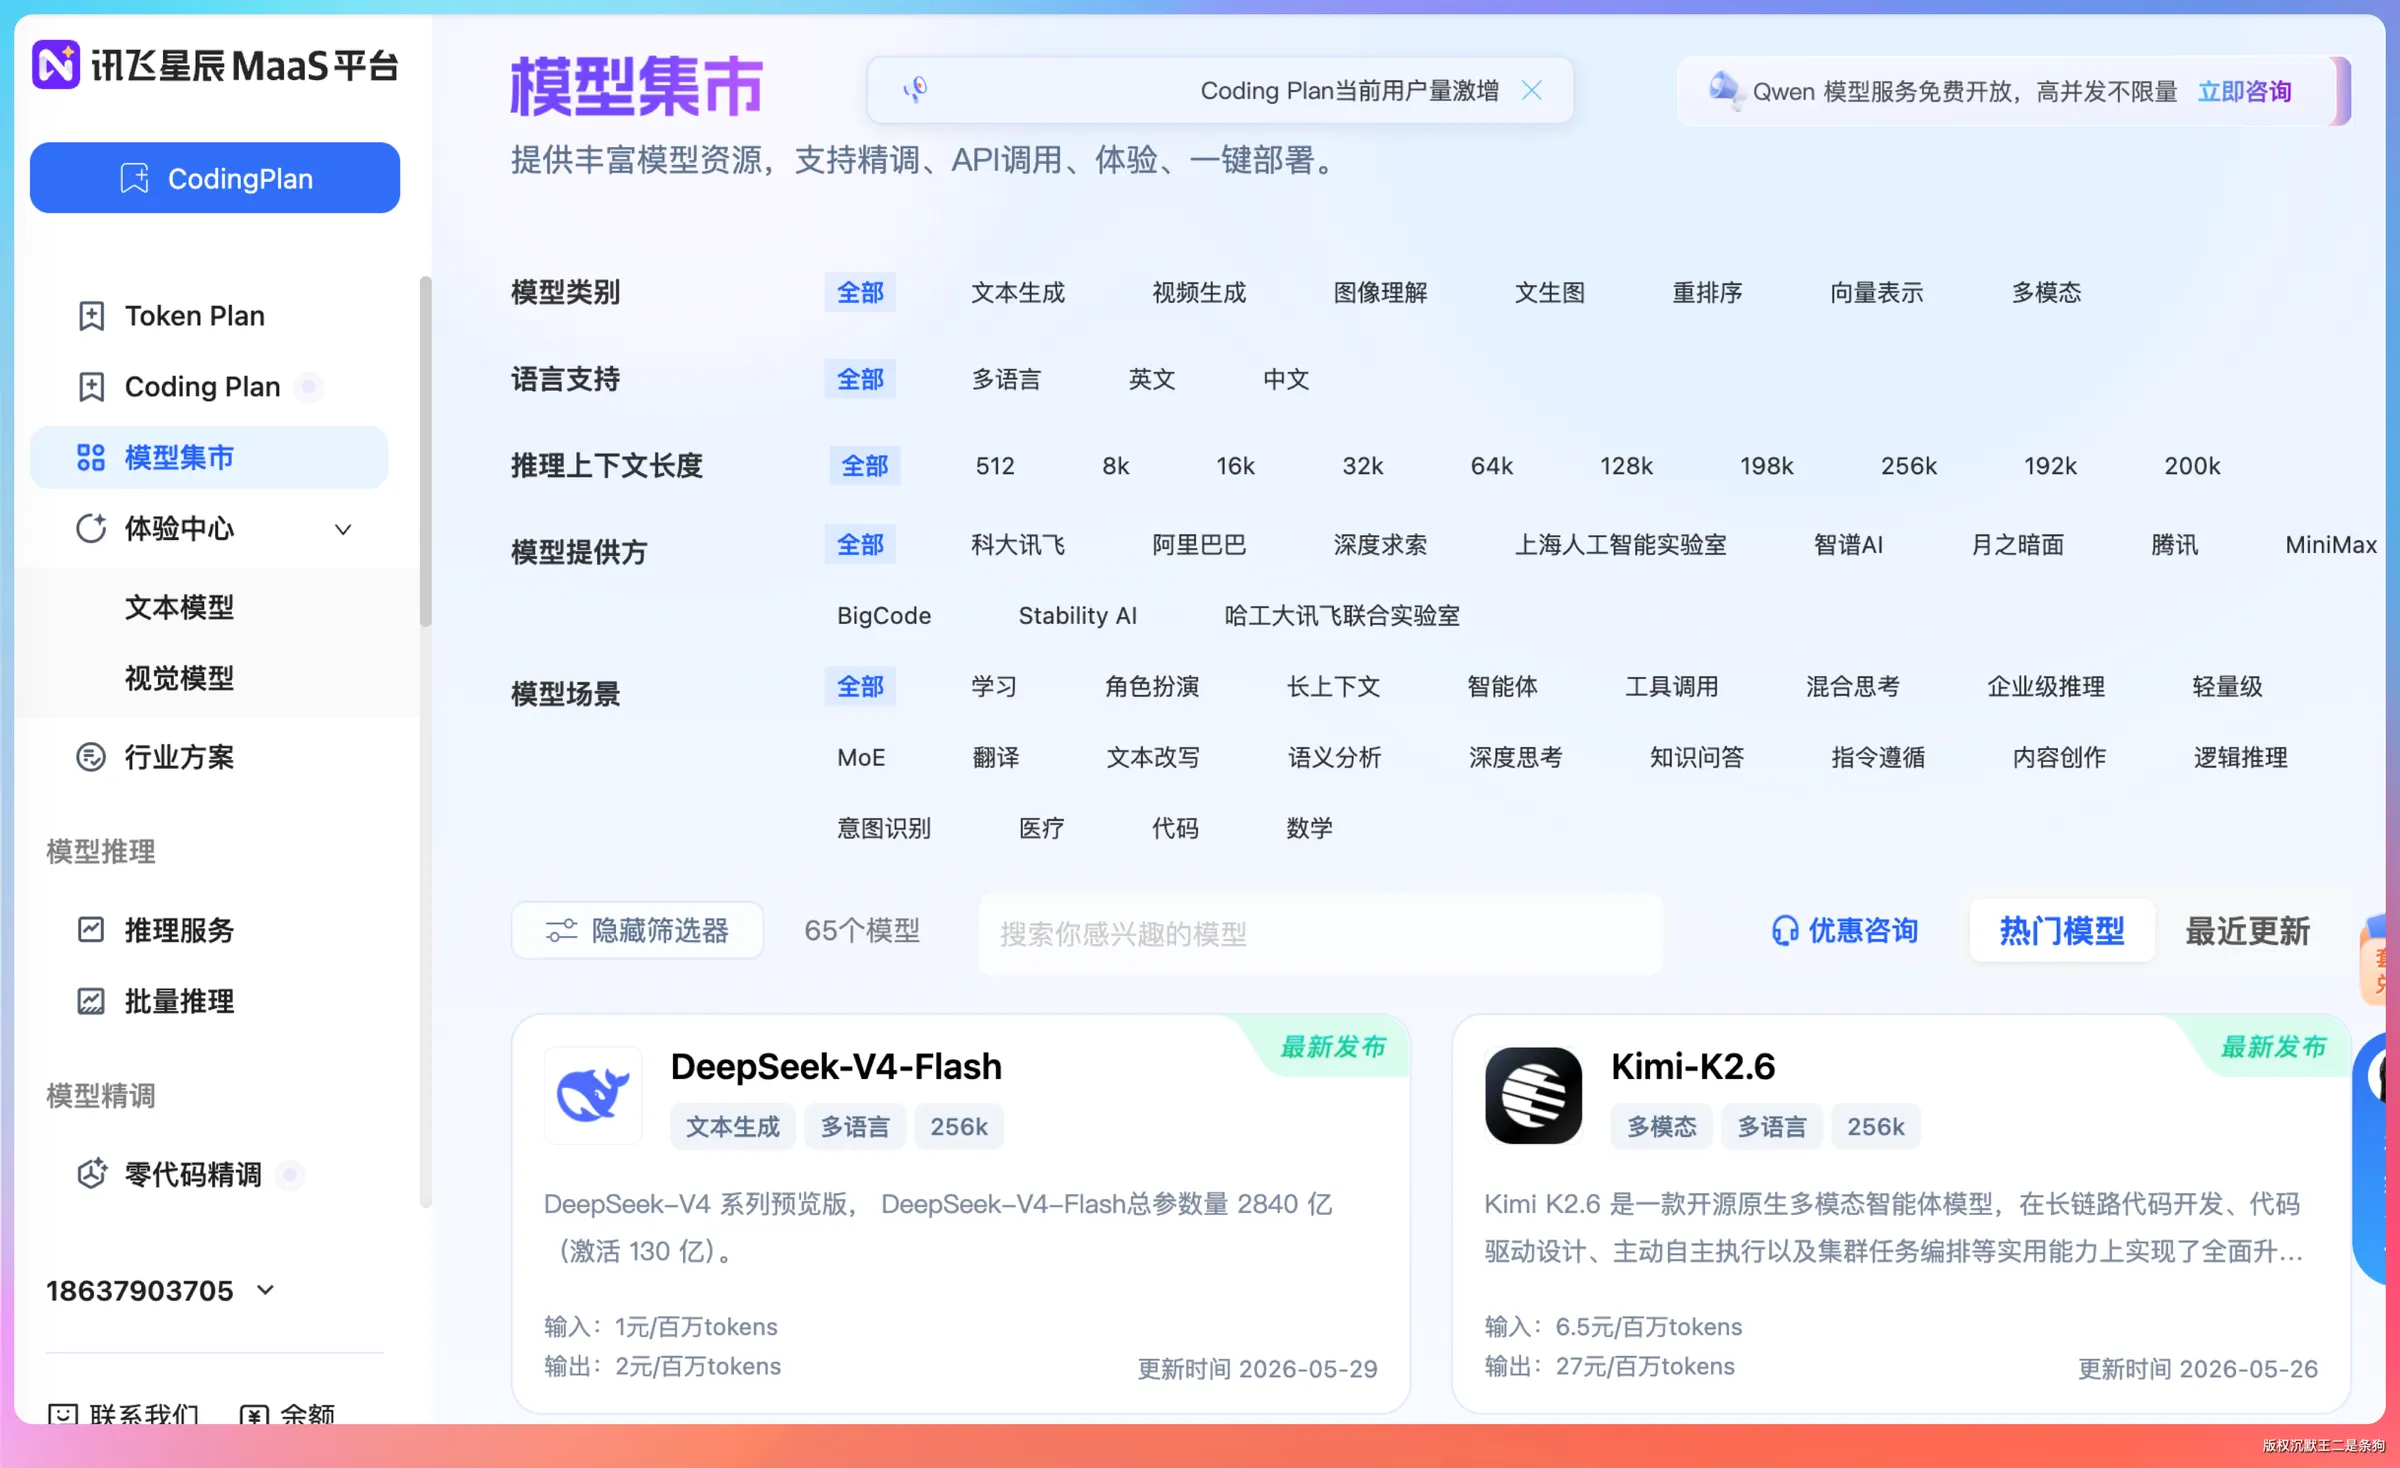Viewport: 2400px width, 1468px height.
Task: Click the DeepSeek whale logo thumbnail
Action: (x=593, y=1095)
